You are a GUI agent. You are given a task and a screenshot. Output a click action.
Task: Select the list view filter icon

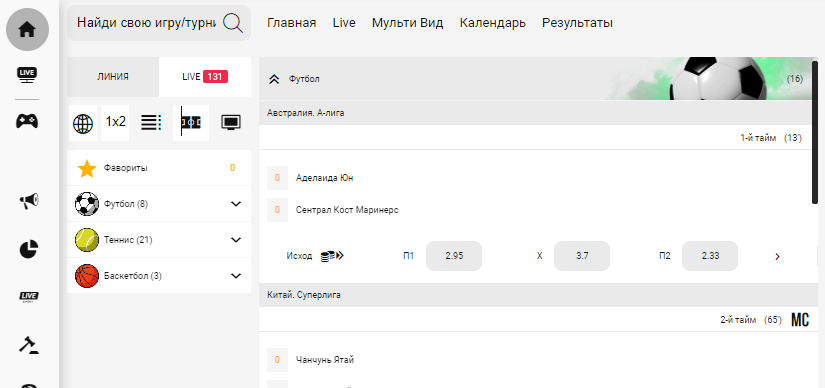[151, 123]
